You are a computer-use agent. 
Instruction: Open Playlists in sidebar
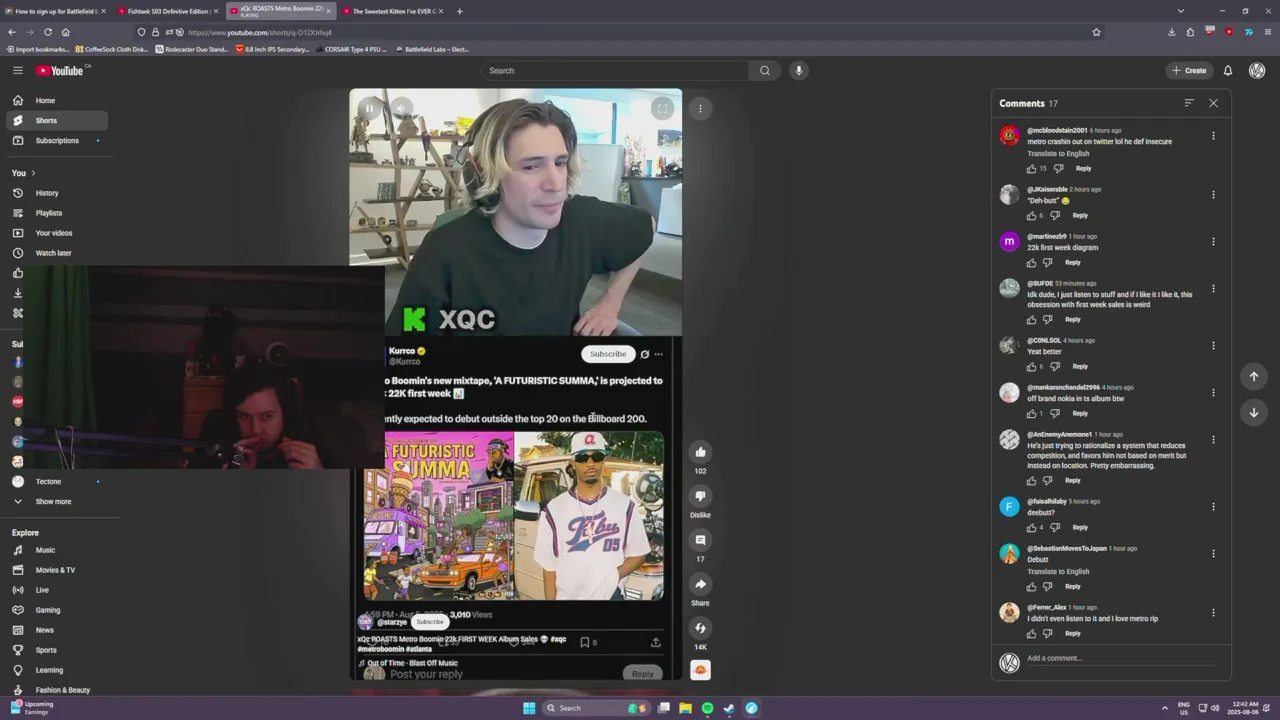[x=57, y=213]
